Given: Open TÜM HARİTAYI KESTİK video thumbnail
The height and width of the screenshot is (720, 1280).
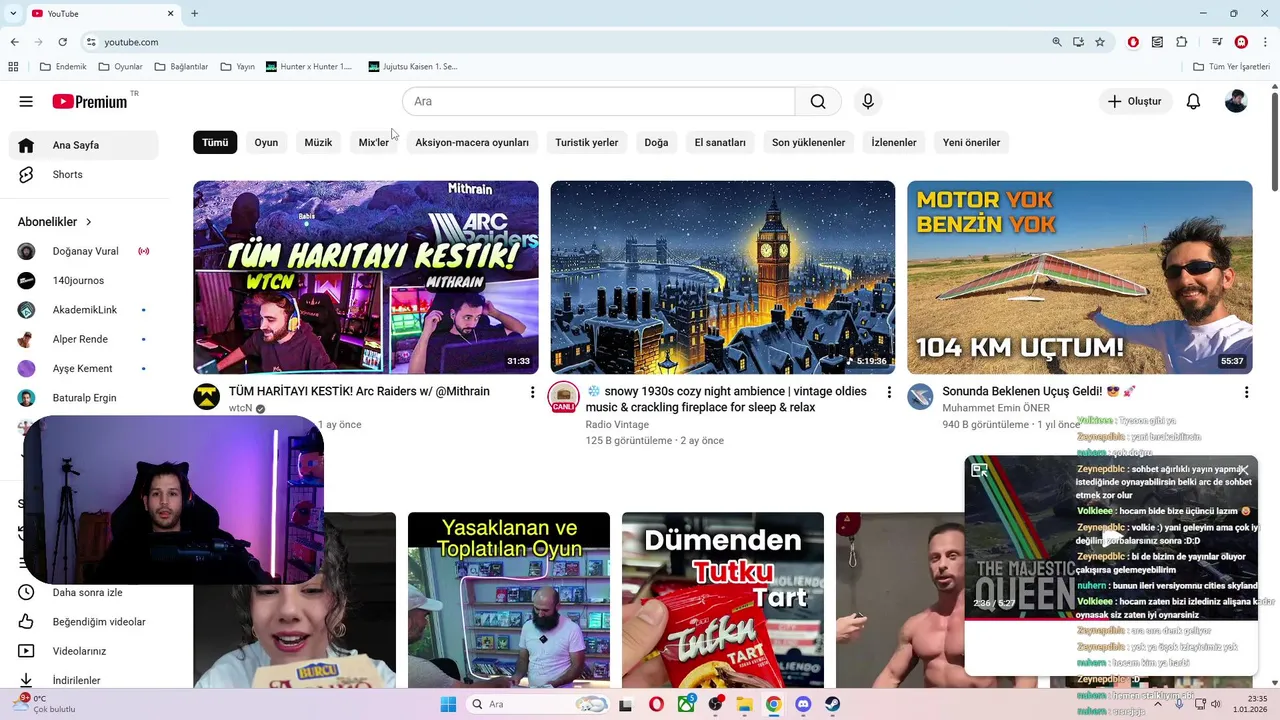Looking at the screenshot, I should point(366,277).
